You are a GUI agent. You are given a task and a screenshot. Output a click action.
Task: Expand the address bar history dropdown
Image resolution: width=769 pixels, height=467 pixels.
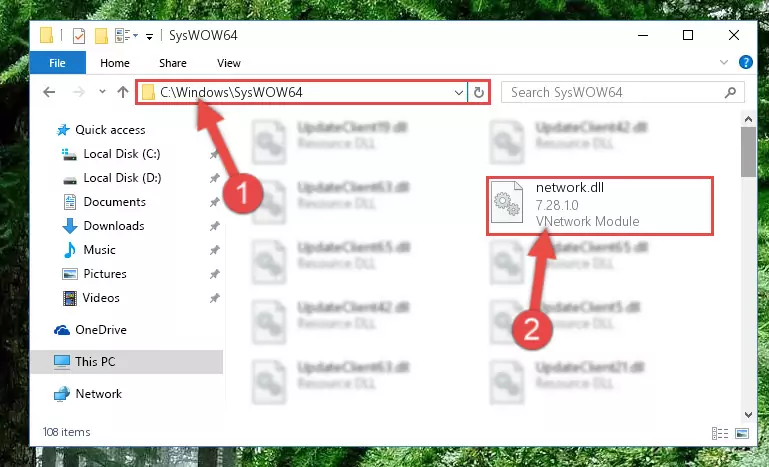coord(459,92)
